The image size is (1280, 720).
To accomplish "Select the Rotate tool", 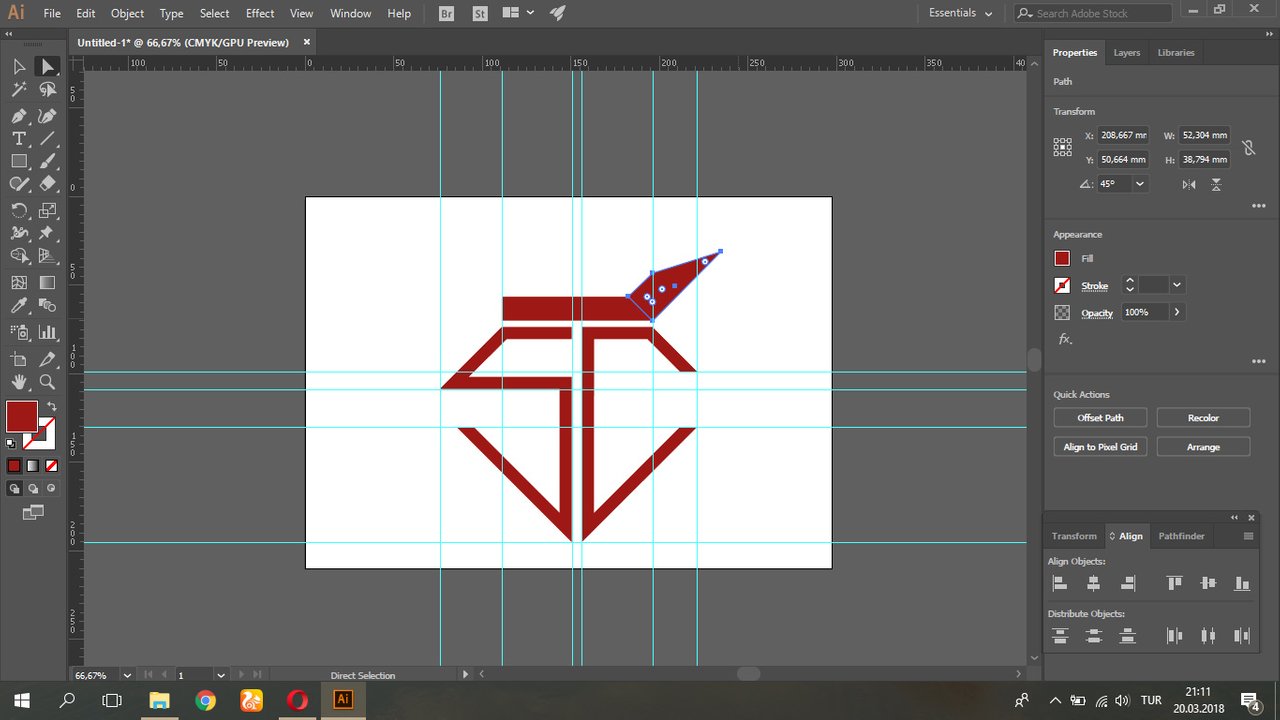I will (x=19, y=210).
